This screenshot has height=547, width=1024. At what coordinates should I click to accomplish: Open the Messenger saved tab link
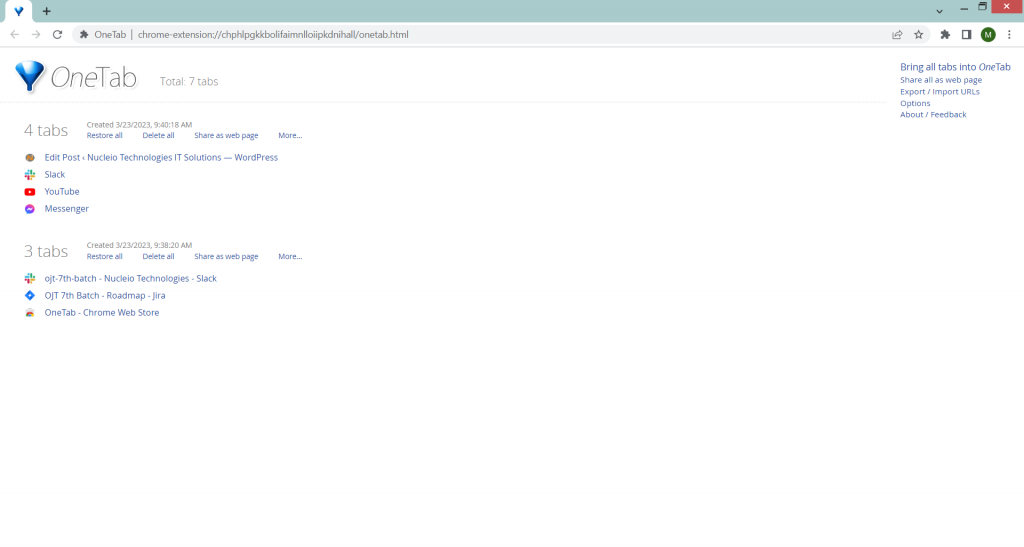click(x=67, y=209)
